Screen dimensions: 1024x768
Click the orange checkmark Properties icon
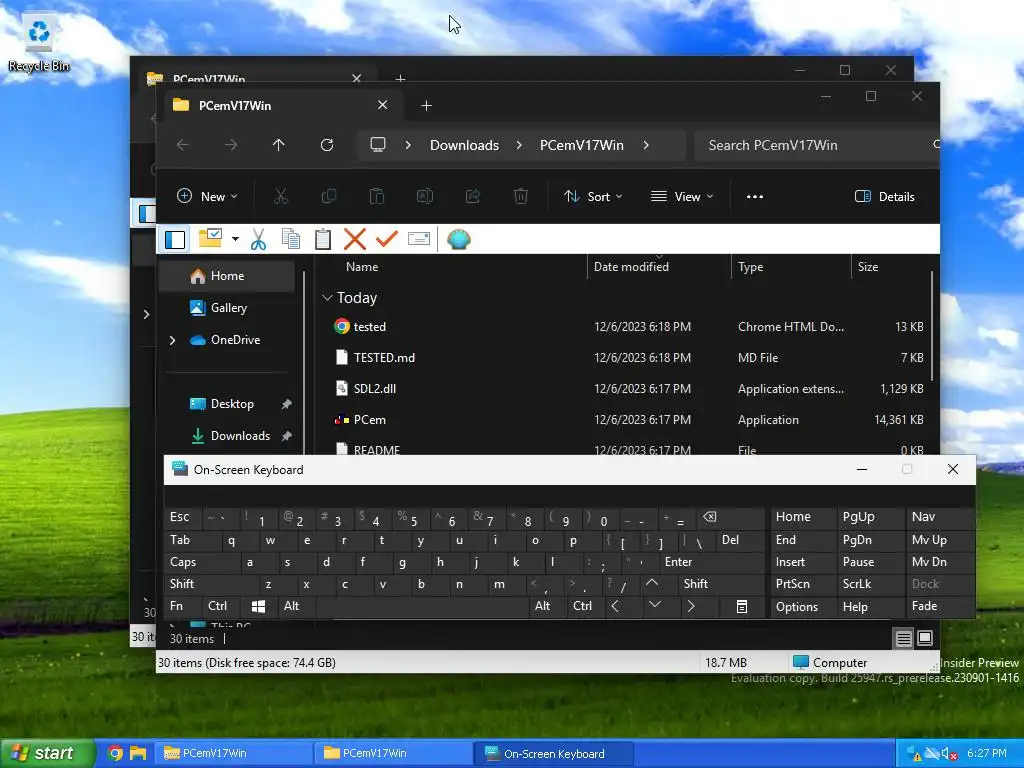pos(387,239)
